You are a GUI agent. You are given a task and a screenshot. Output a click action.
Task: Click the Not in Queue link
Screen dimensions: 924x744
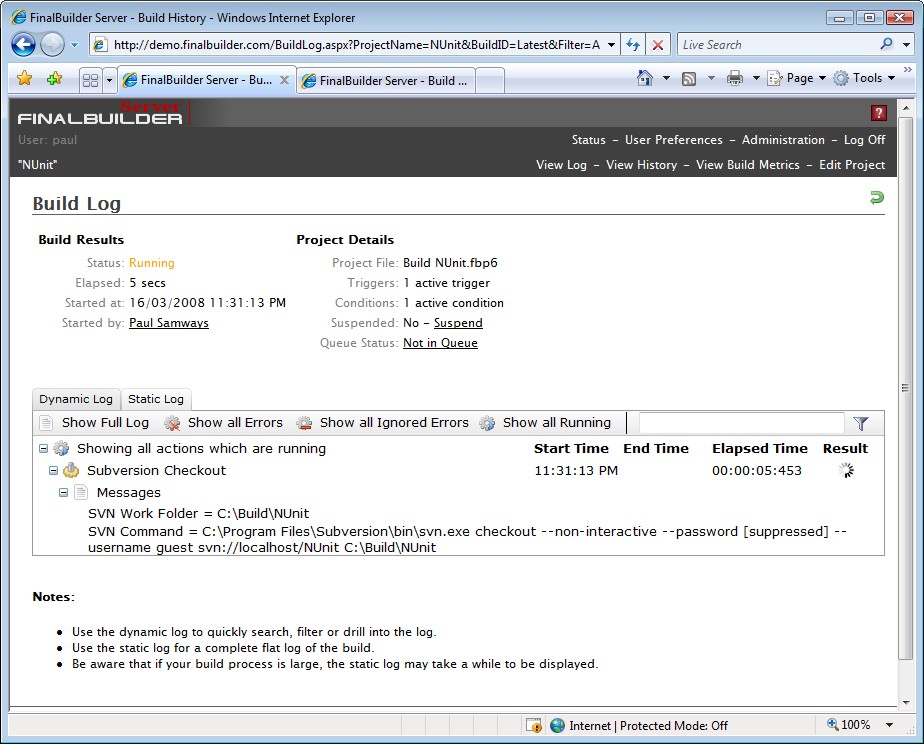pyautogui.click(x=440, y=343)
